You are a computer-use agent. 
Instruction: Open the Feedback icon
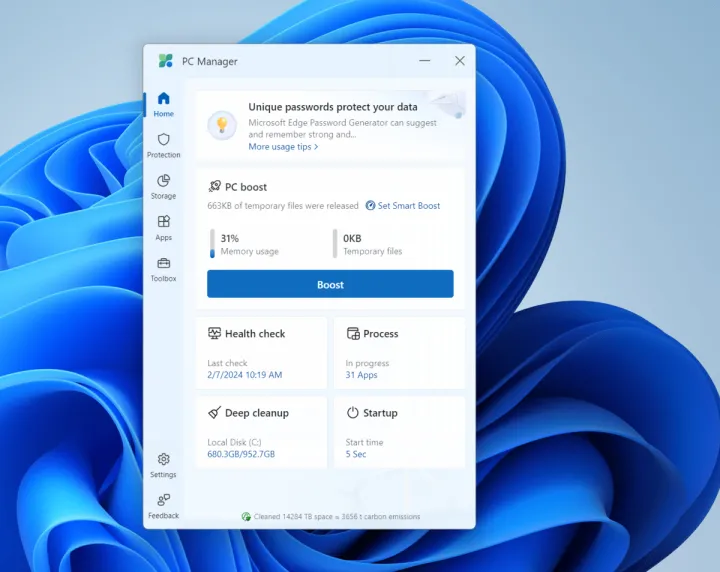[x=163, y=504]
